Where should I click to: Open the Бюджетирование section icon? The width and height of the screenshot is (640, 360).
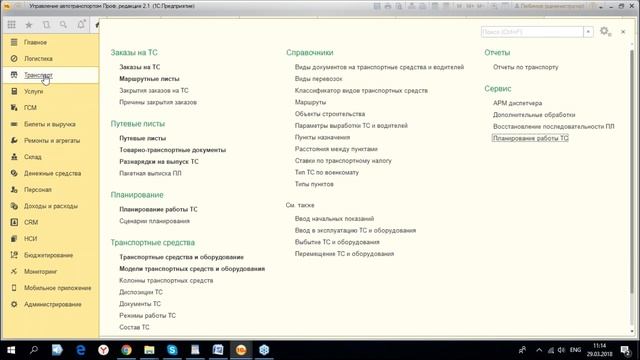click(14, 255)
